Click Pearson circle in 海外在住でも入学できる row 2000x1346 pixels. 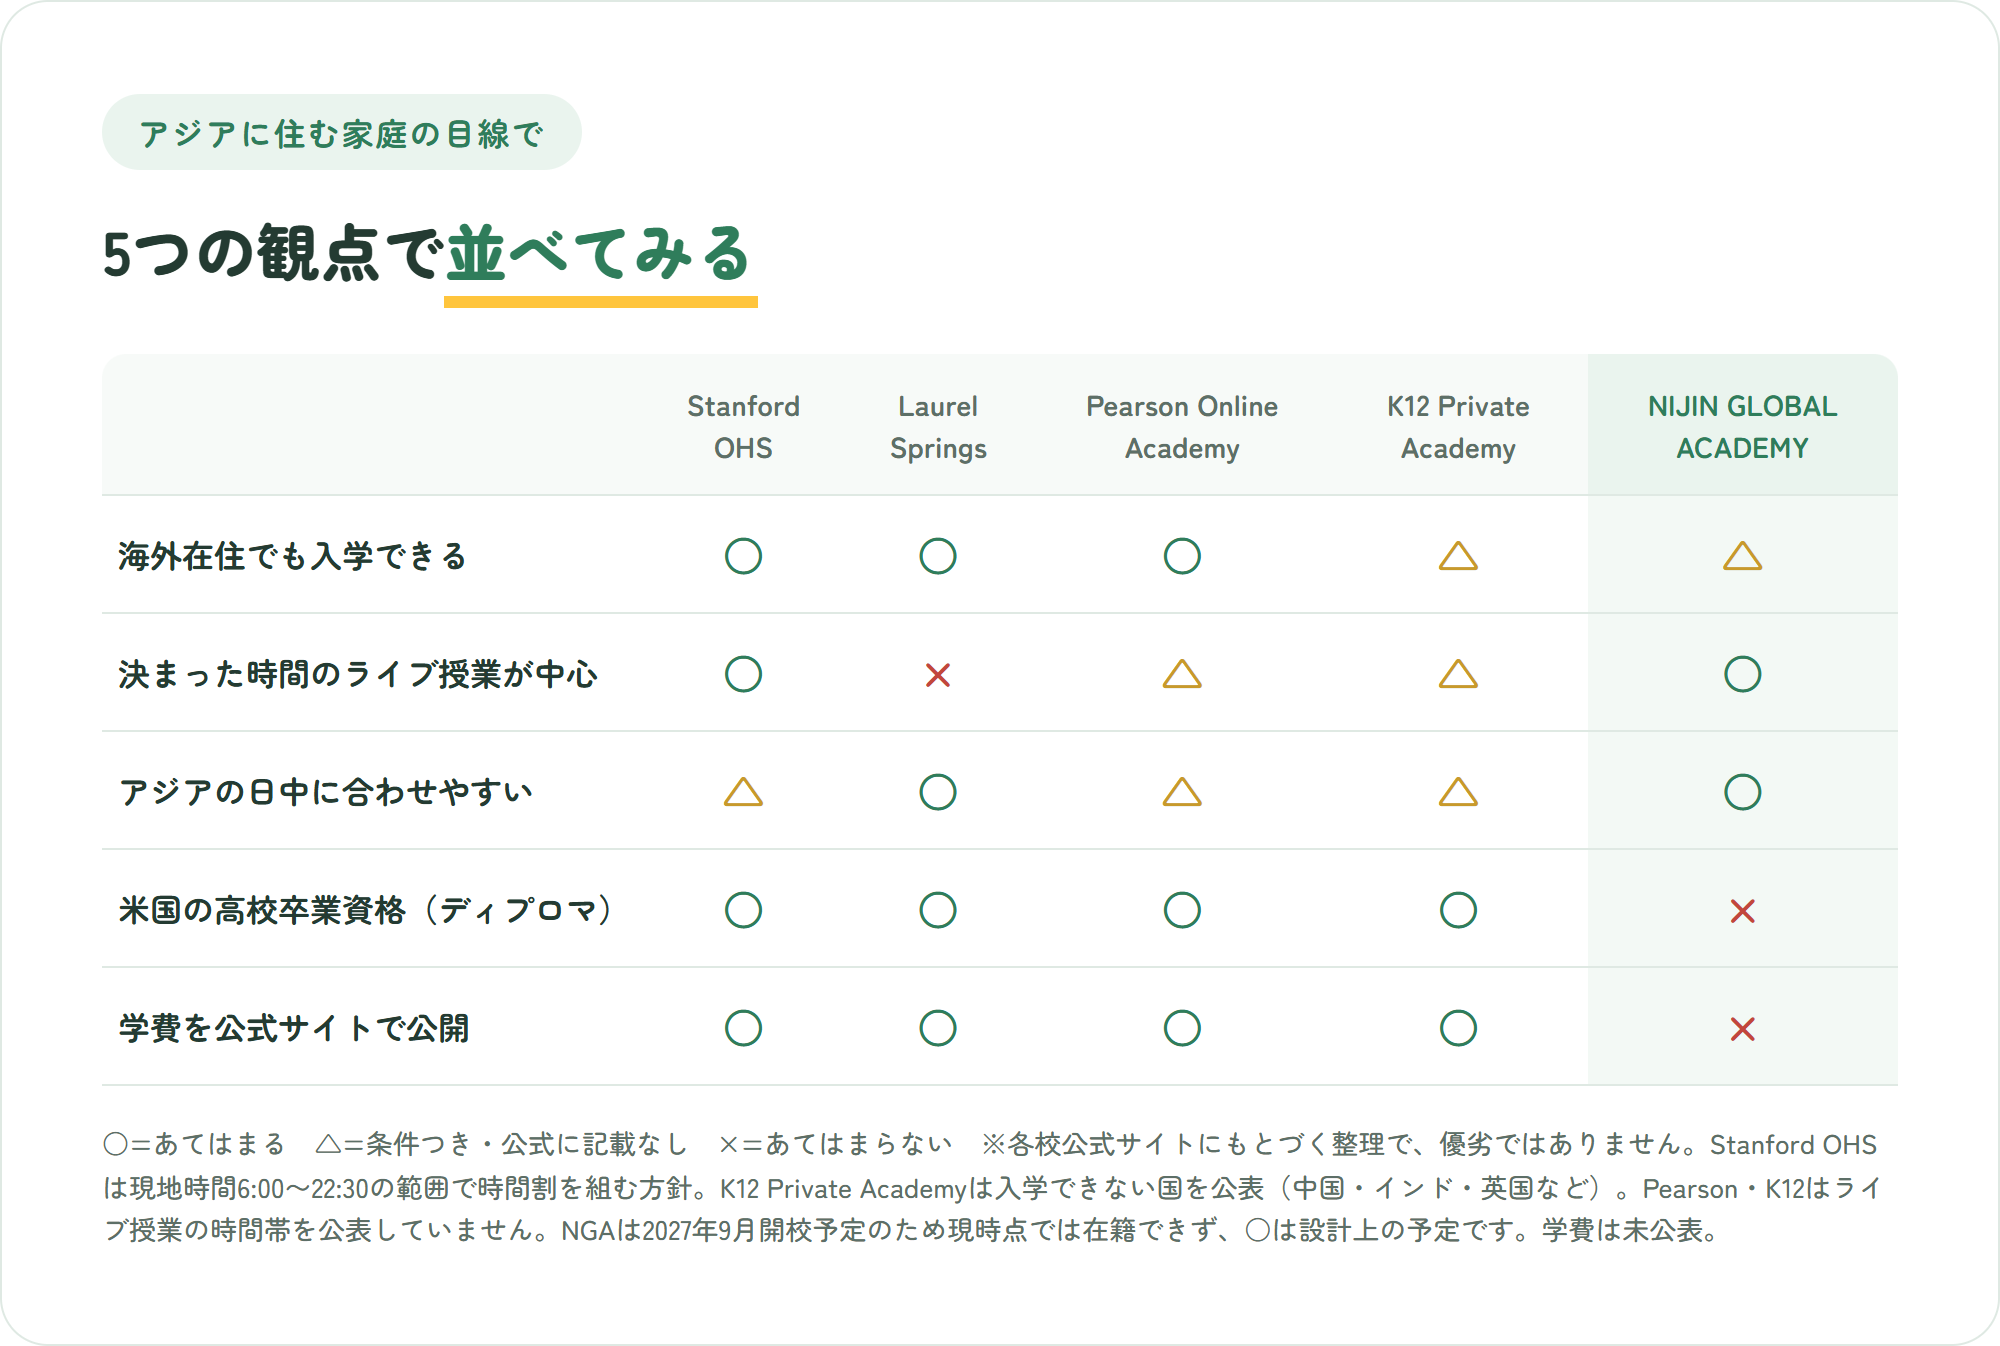1182,556
